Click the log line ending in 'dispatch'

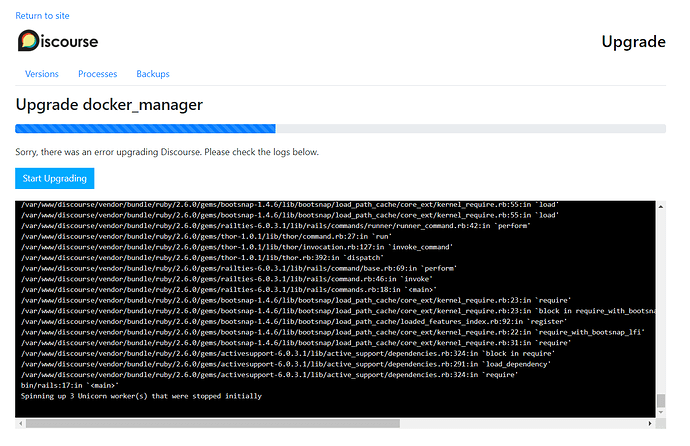pyautogui.click(x=202, y=257)
